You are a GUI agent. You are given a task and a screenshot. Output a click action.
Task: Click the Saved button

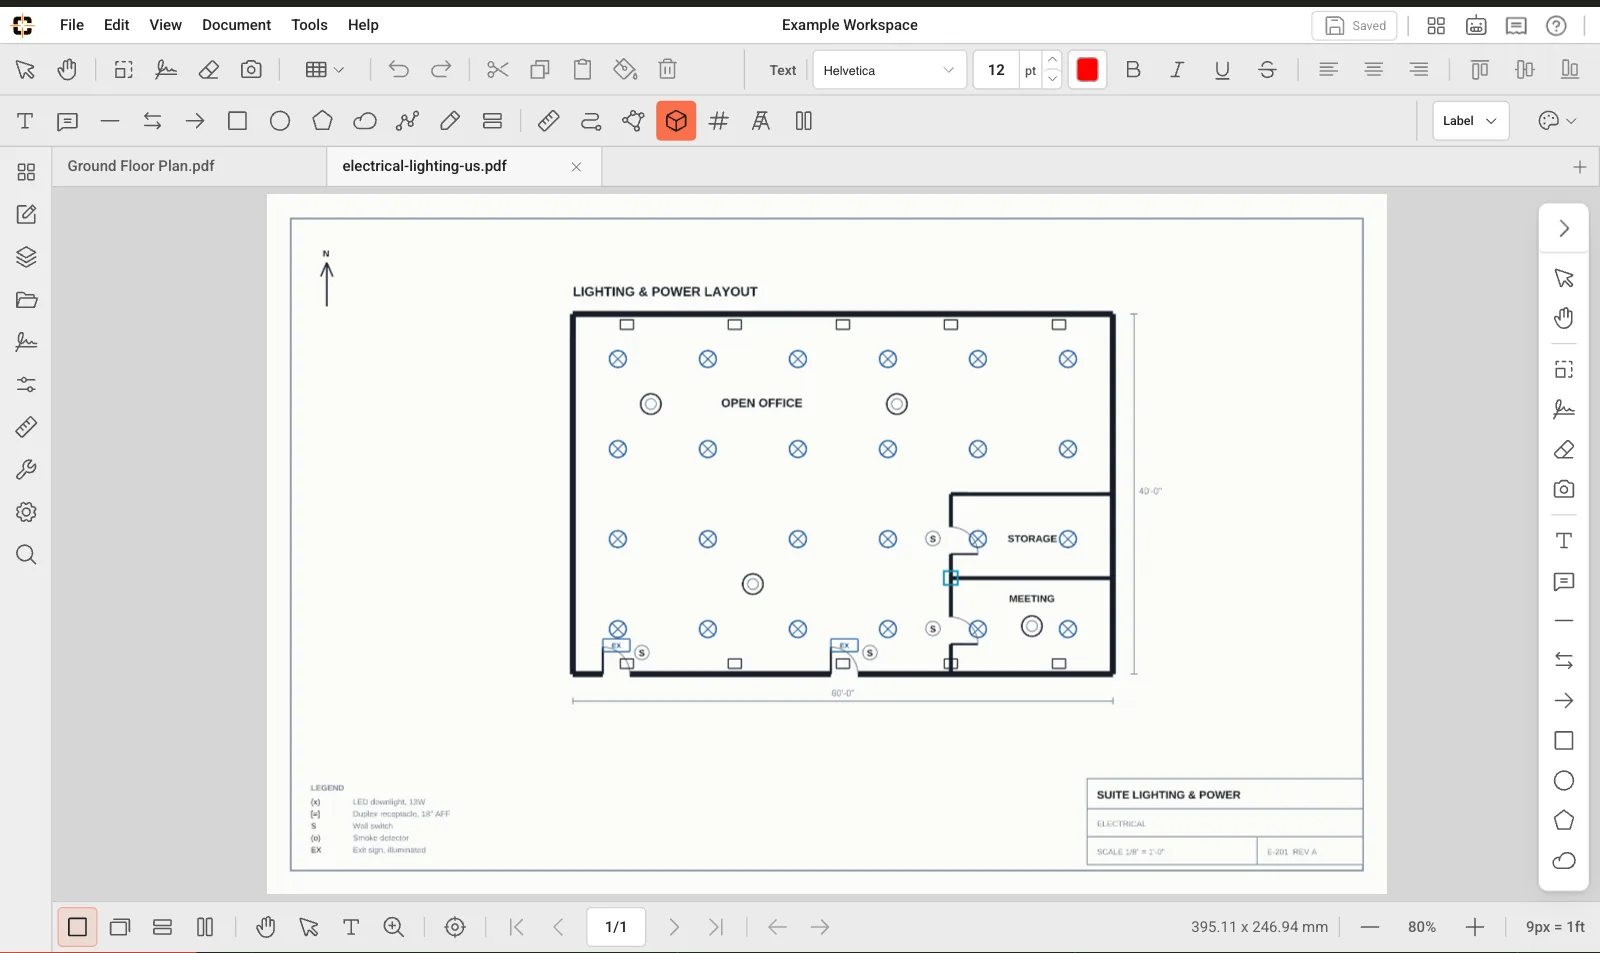click(x=1355, y=26)
